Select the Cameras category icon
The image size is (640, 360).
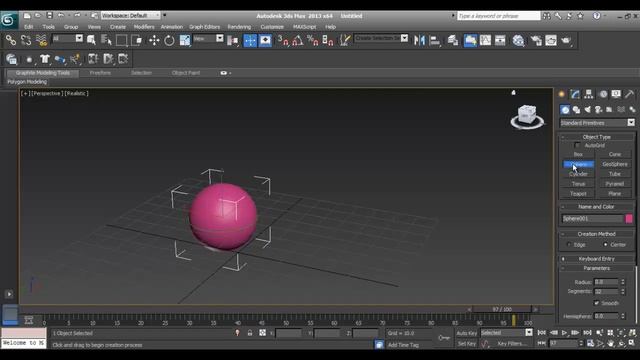[x=598, y=109]
